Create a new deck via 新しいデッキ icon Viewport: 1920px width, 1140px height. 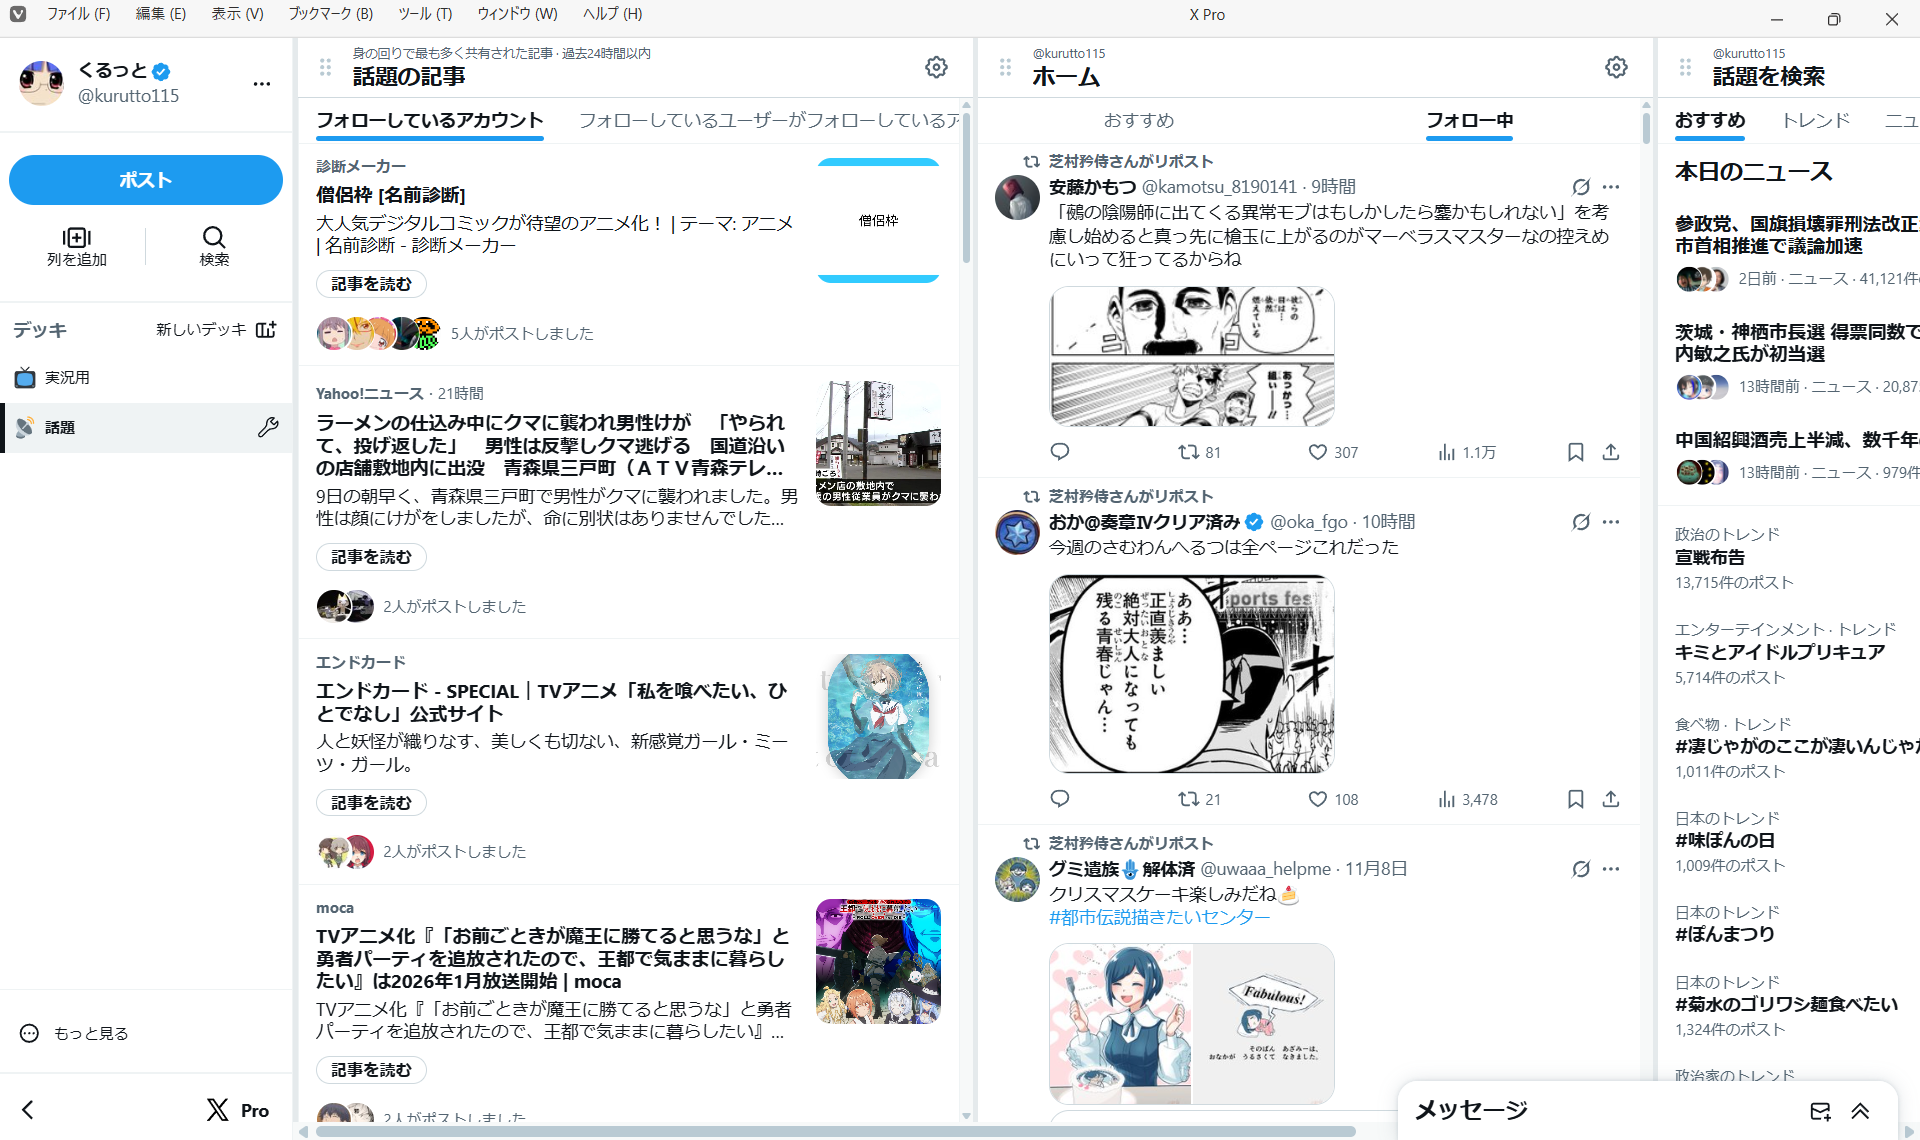[x=266, y=330]
